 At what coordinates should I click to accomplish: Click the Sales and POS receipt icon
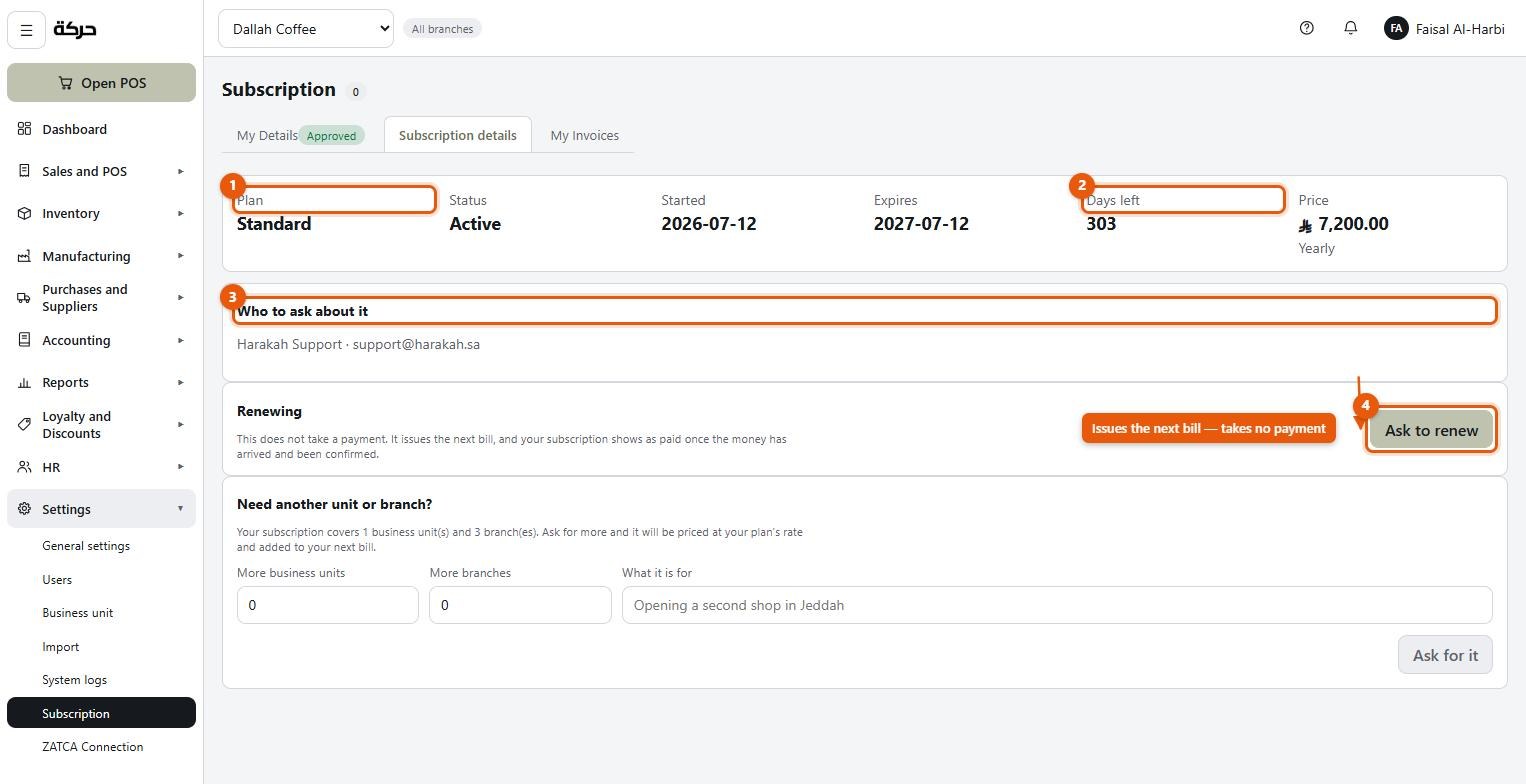24,171
